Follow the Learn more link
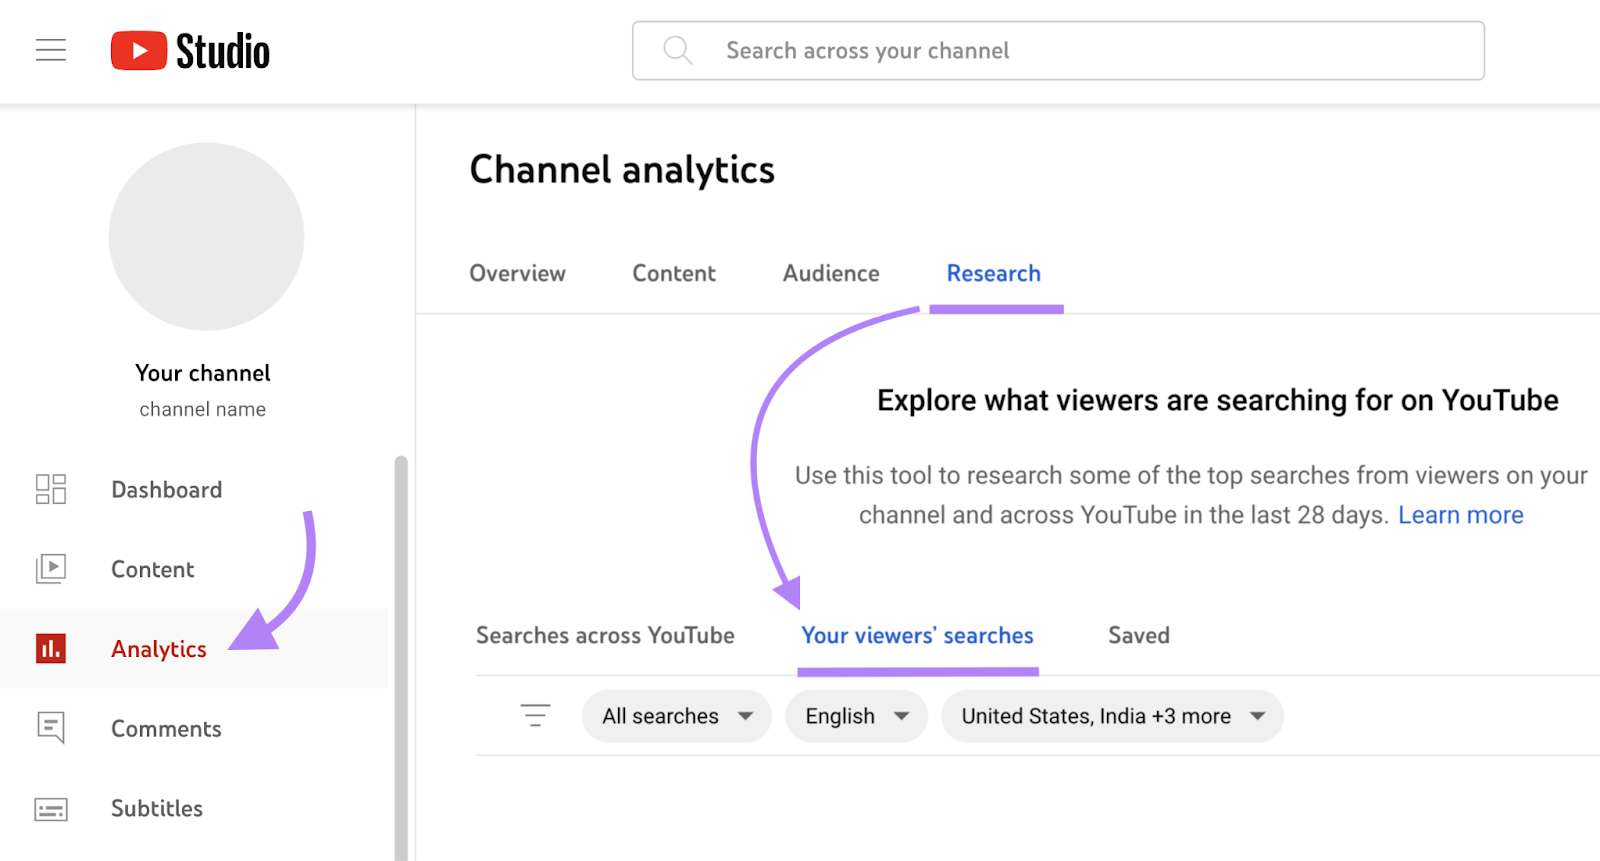The image size is (1600, 861). (x=1460, y=515)
